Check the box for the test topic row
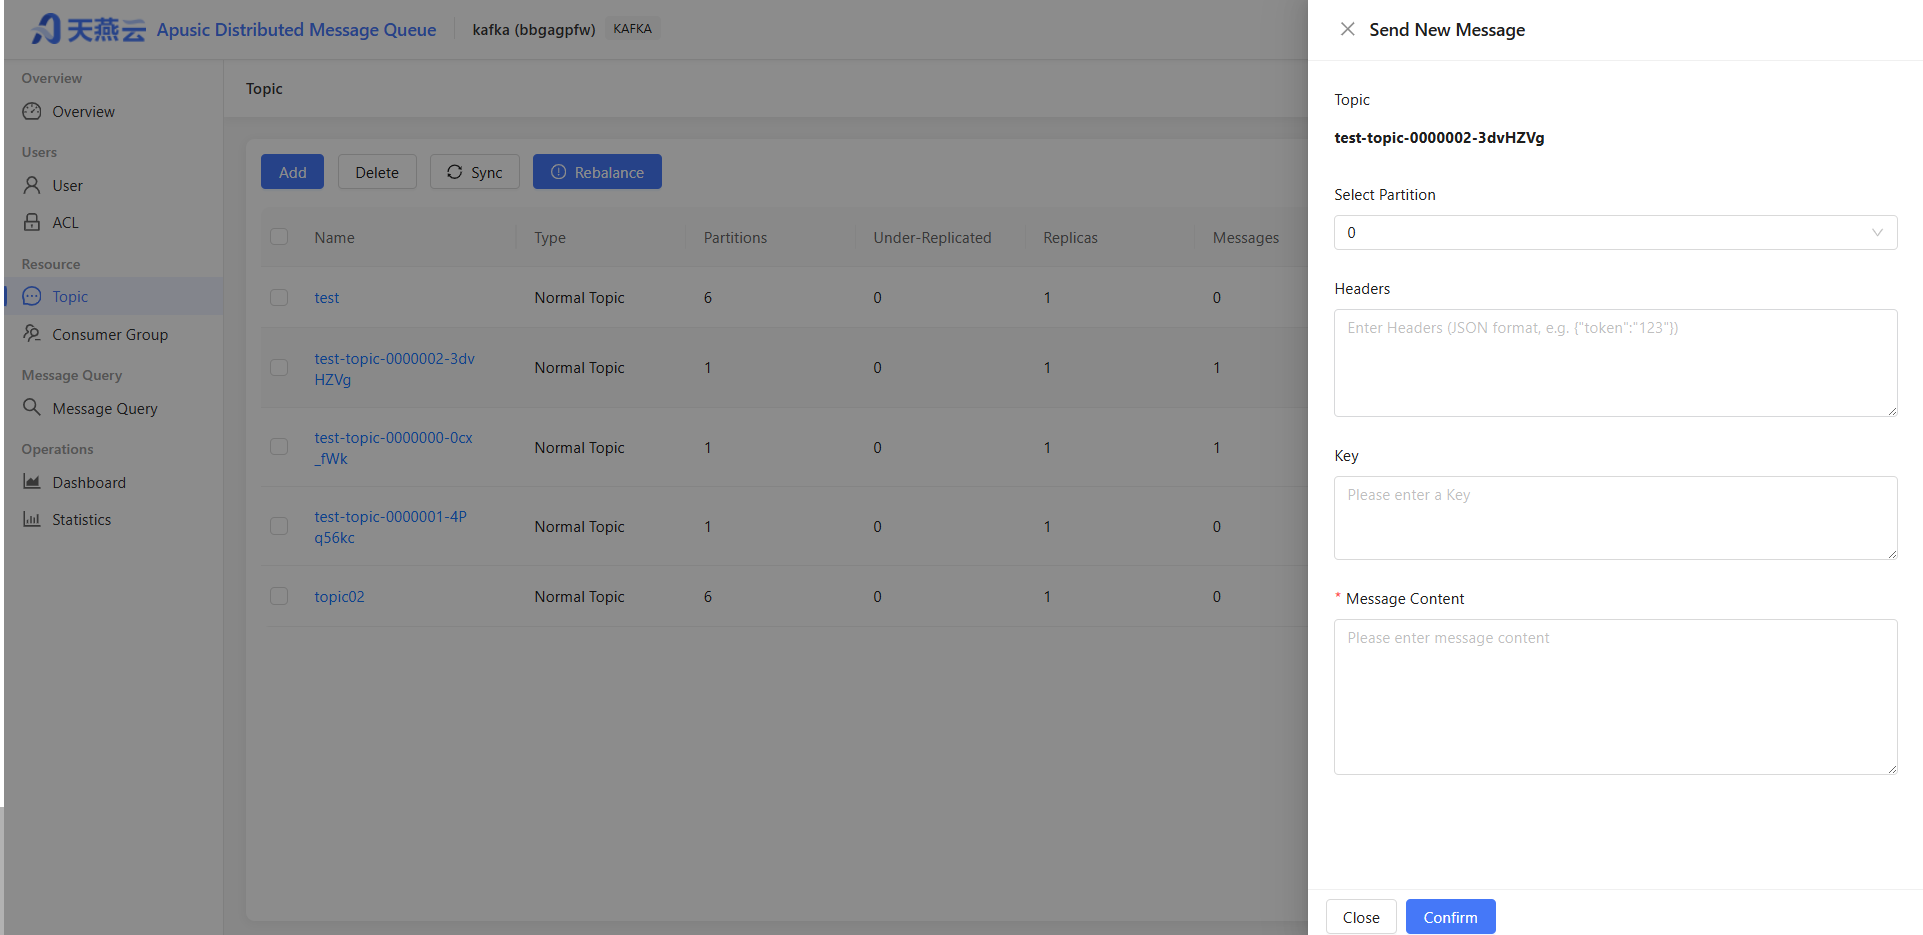The height and width of the screenshot is (935, 1923). coord(279,298)
